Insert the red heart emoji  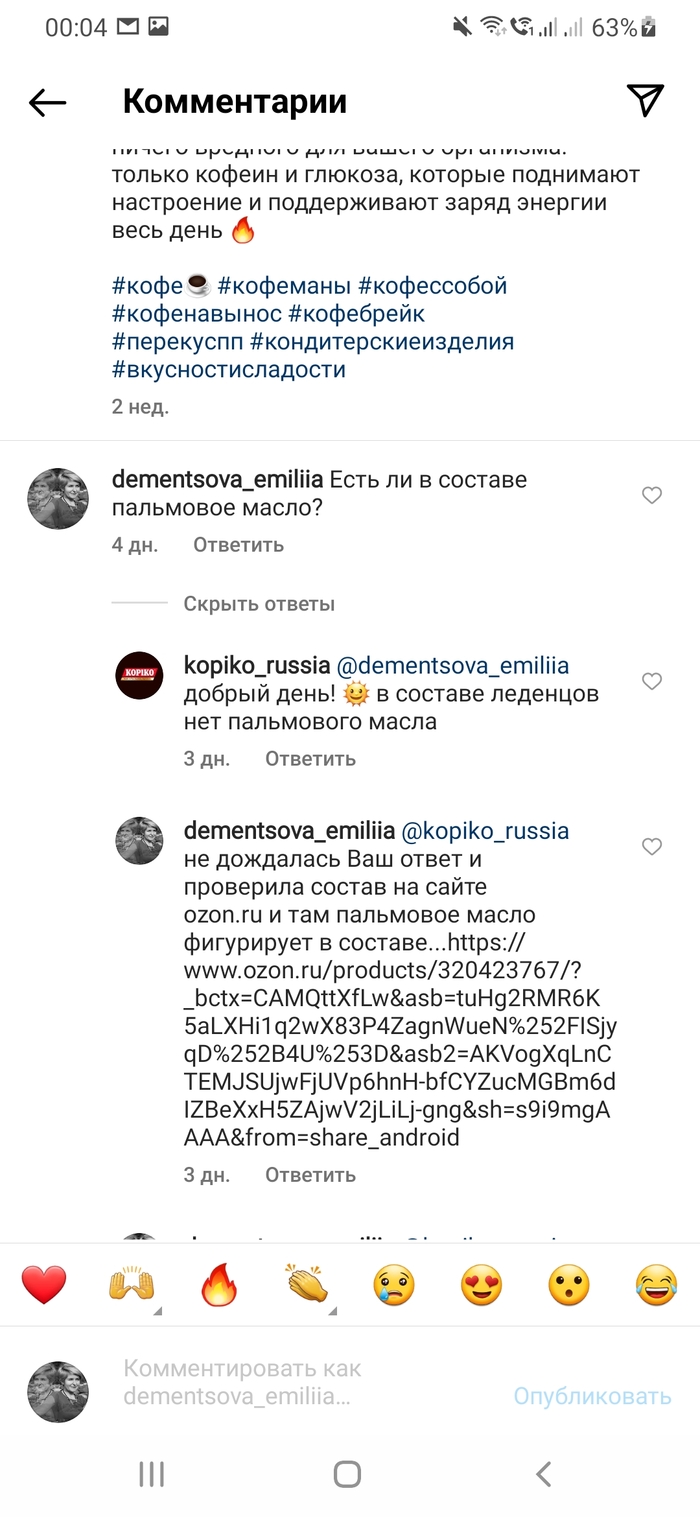[x=44, y=1284]
